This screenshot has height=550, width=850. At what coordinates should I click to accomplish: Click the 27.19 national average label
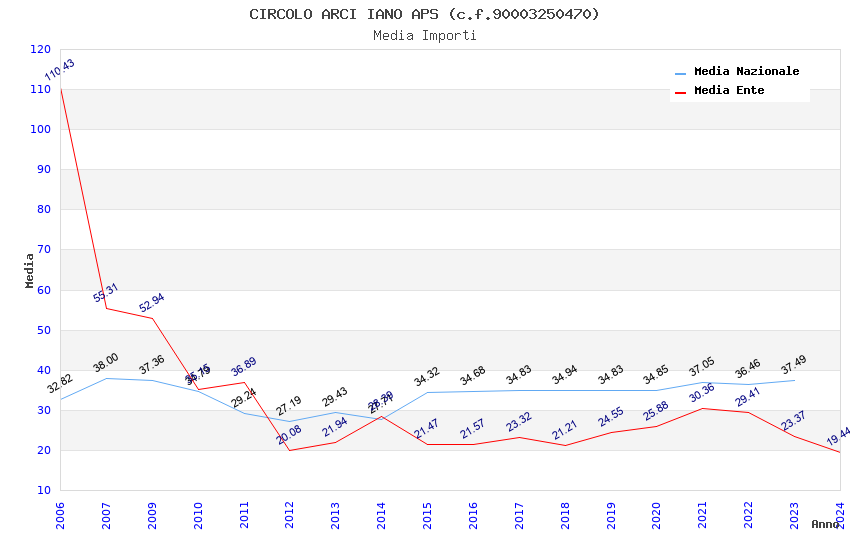point(289,406)
